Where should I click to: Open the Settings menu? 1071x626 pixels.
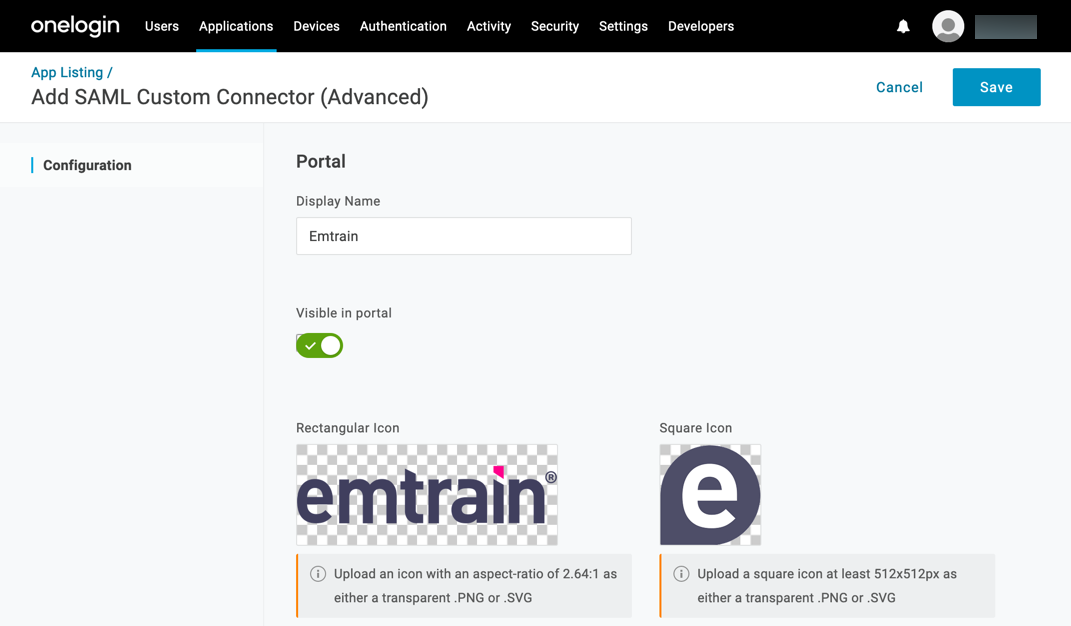pyautogui.click(x=623, y=27)
